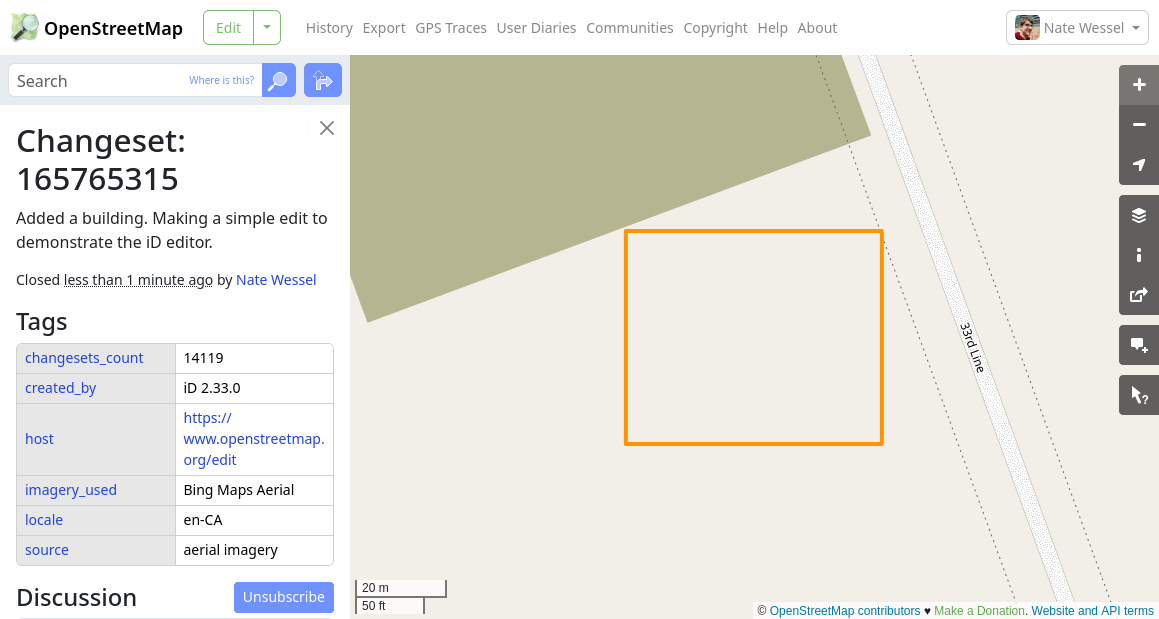This screenshot has height=619, width=1159.
Task: Open the share map panel
Action: coord(1139,295)
